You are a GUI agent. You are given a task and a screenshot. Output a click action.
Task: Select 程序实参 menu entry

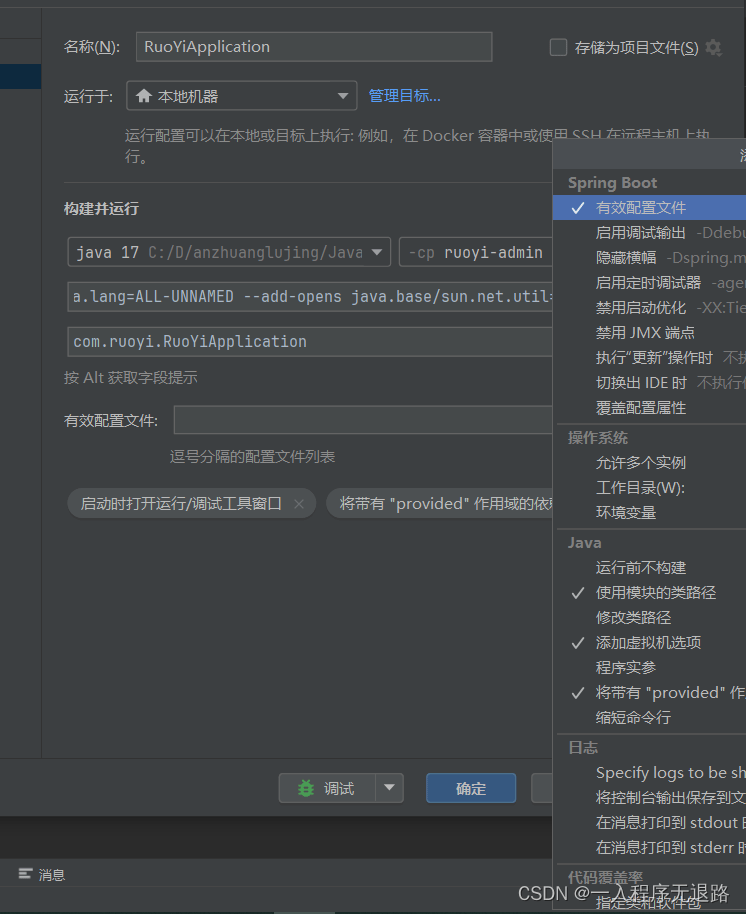click(649, 667)
